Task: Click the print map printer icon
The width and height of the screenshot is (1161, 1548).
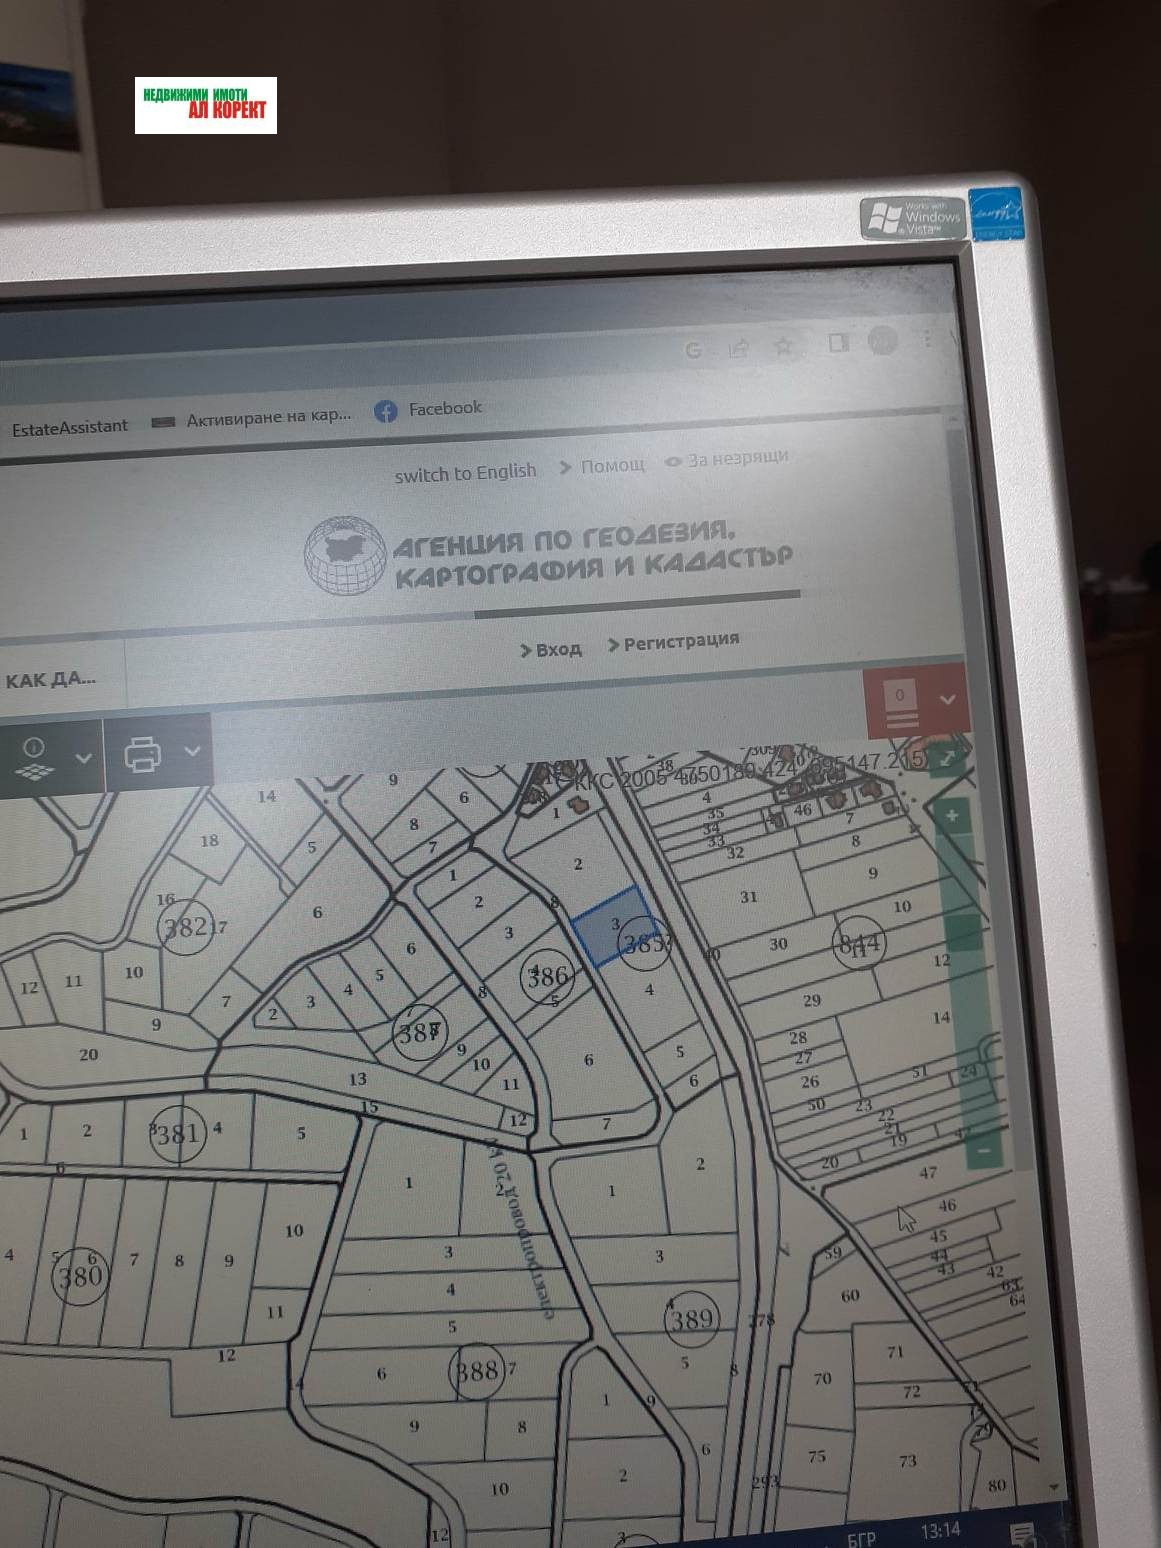Action: [142, 754]
